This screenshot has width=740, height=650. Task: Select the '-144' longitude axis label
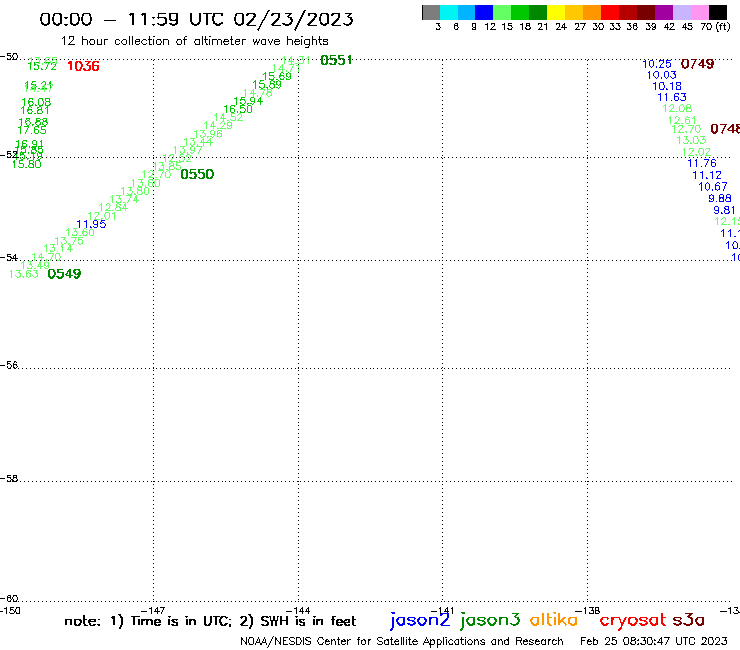(298, 611)
